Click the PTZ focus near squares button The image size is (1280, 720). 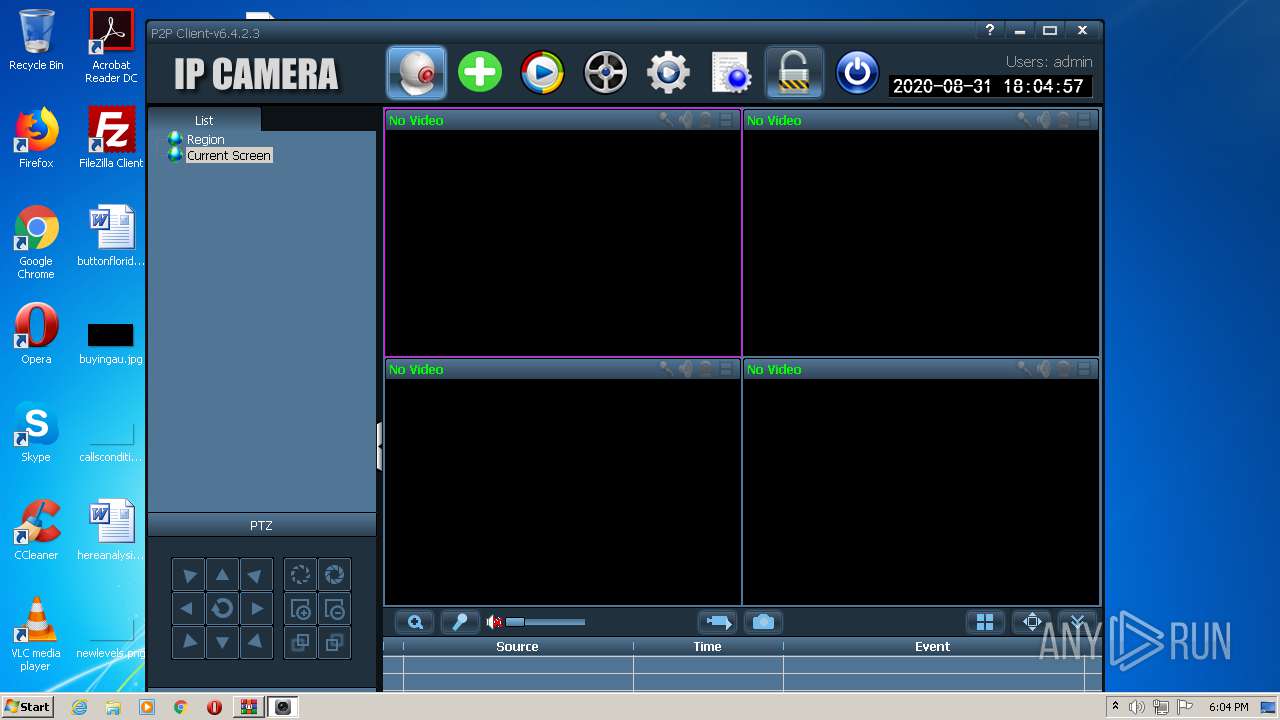click(x=300, y=642)
